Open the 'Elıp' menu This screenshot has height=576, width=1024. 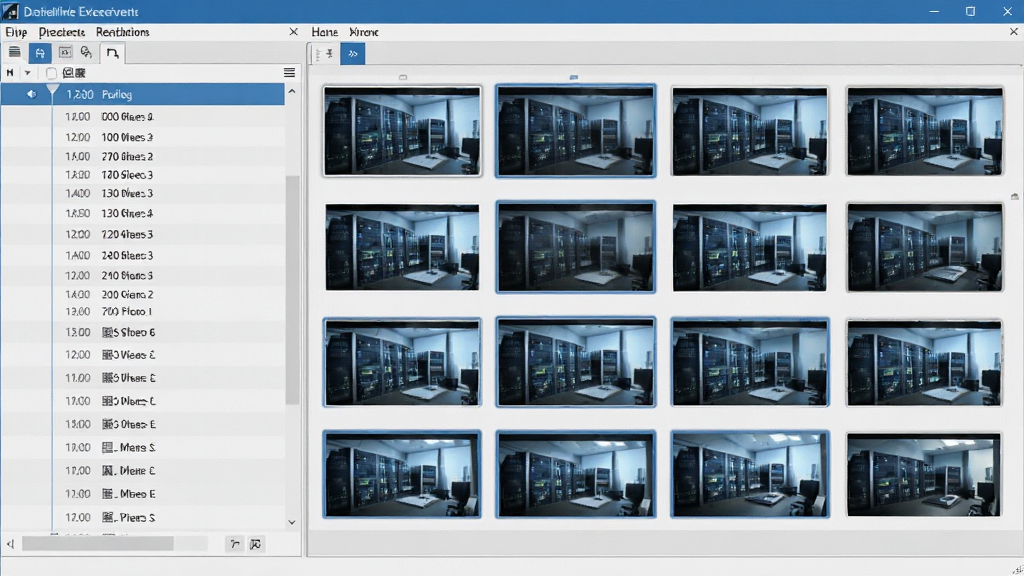(x=16, y=32)
